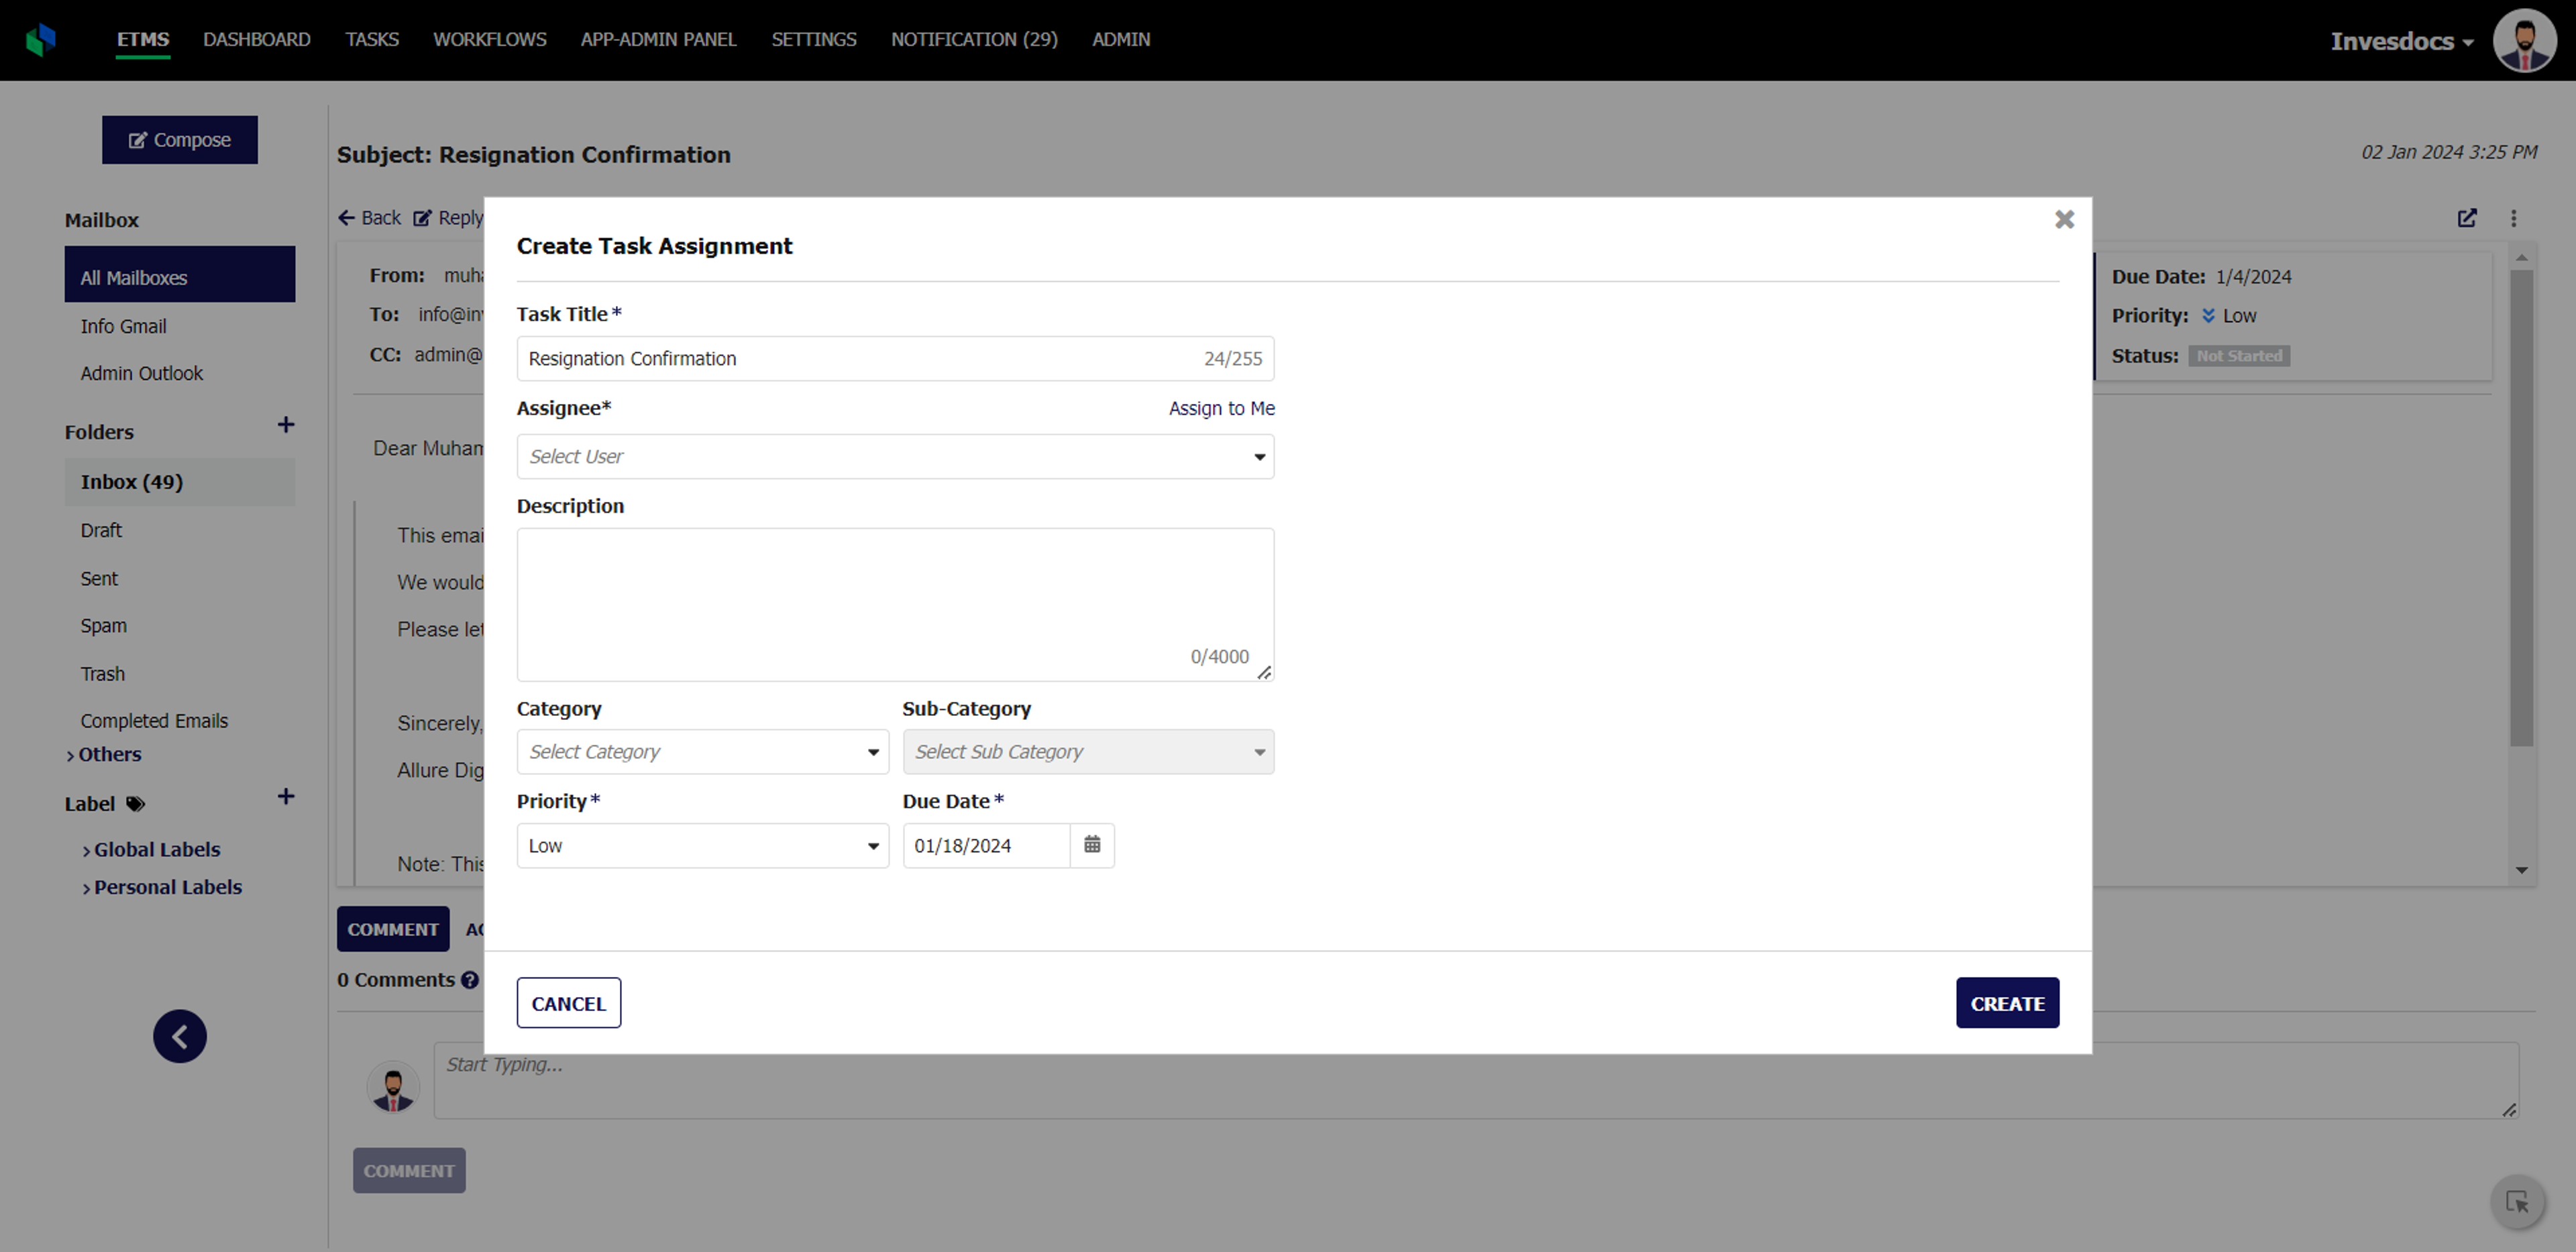Click the disabled COMMENT submit button
The height and width of the screenshot is (1252, 2576).
coord(409,1171)
